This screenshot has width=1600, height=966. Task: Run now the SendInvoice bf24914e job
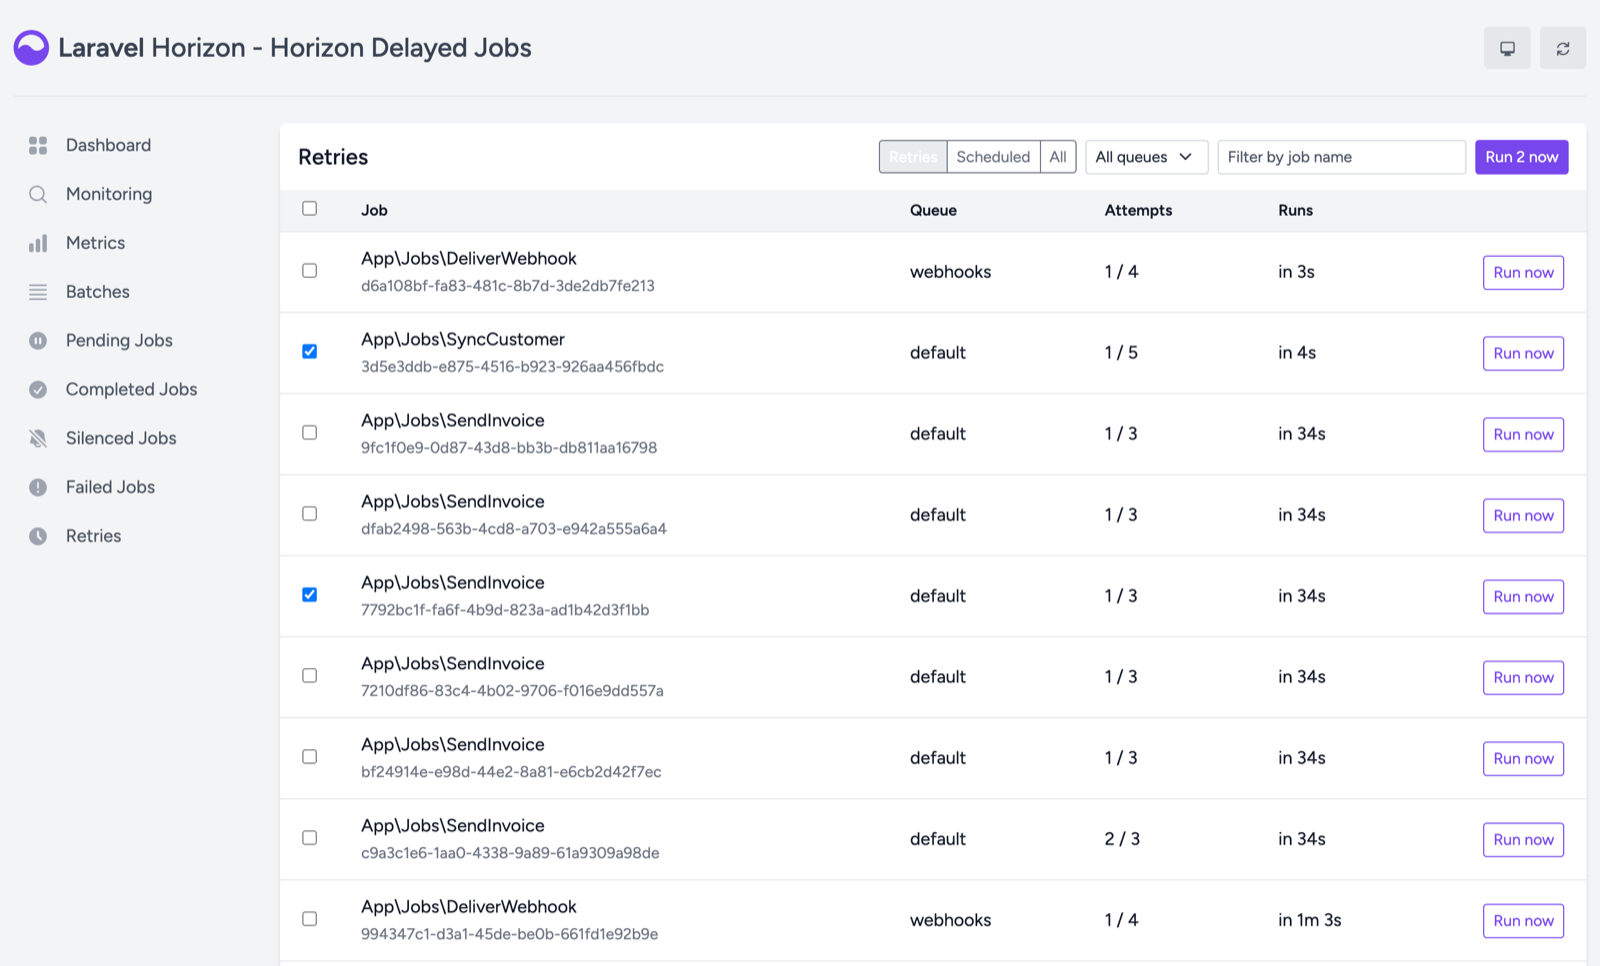[1523, 758]
